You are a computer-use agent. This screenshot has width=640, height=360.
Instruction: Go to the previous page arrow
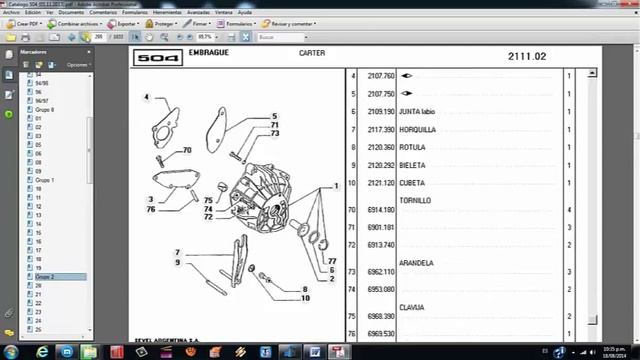point(71,38)
